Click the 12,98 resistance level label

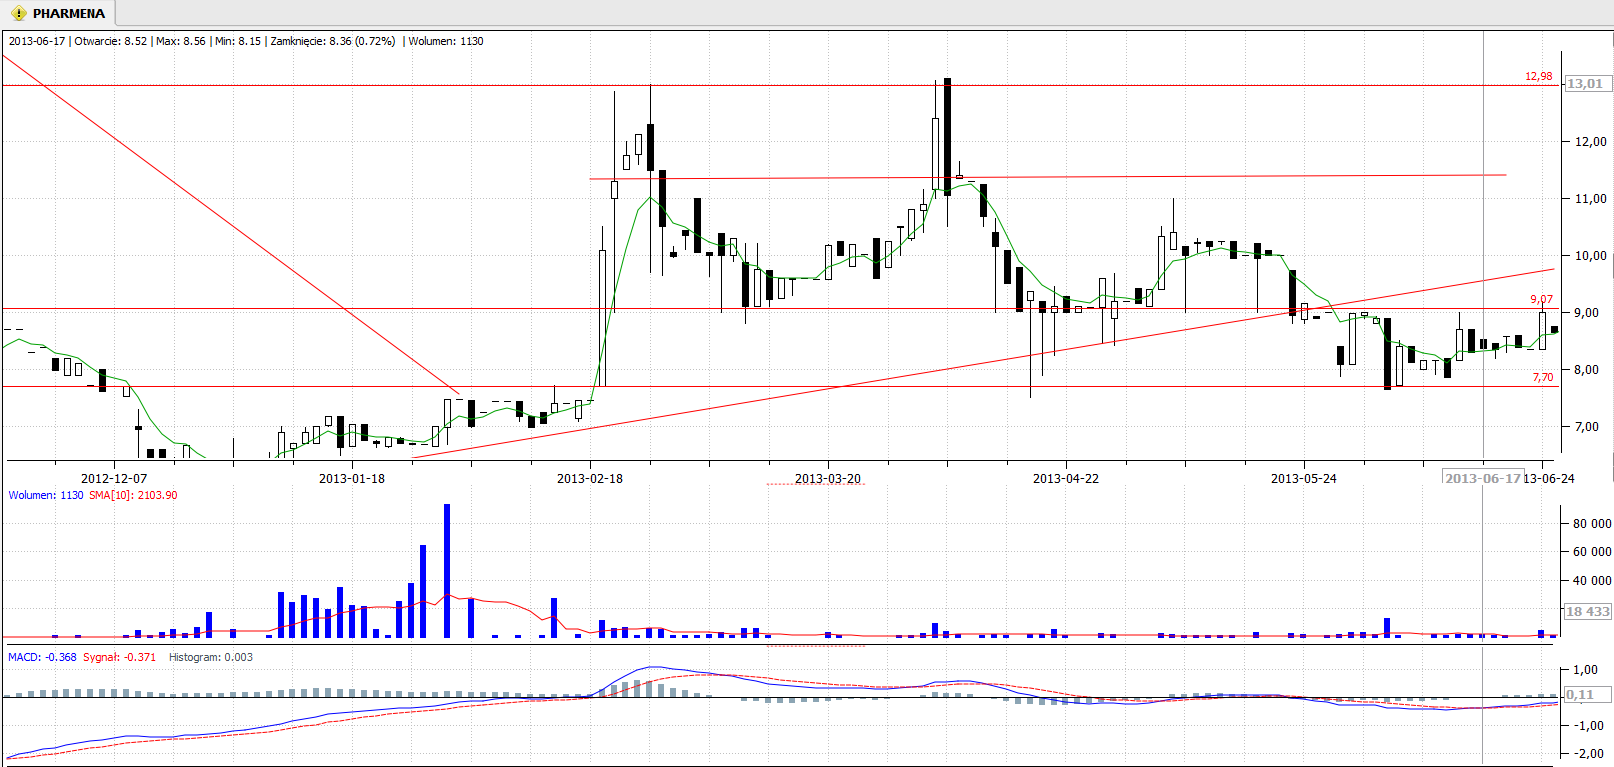1538,76
